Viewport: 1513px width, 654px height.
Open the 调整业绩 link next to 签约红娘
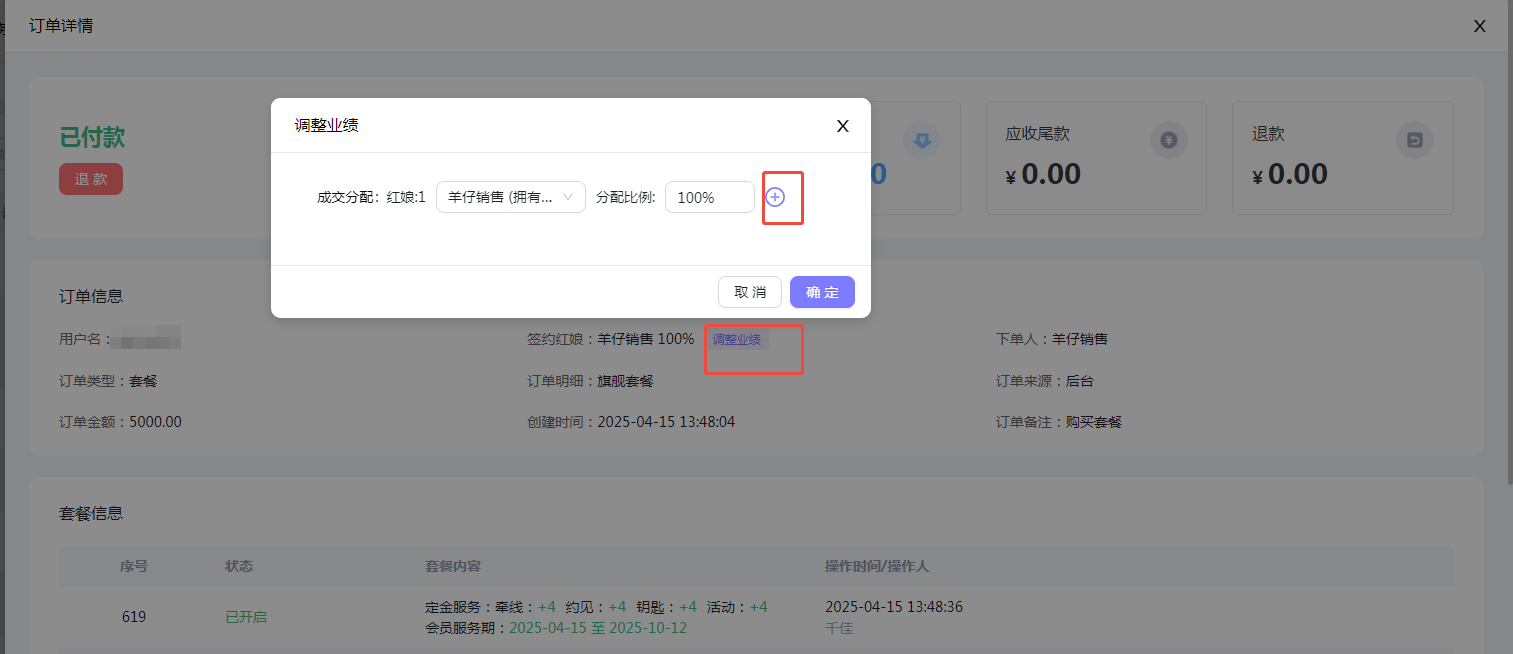pos(736,339)
